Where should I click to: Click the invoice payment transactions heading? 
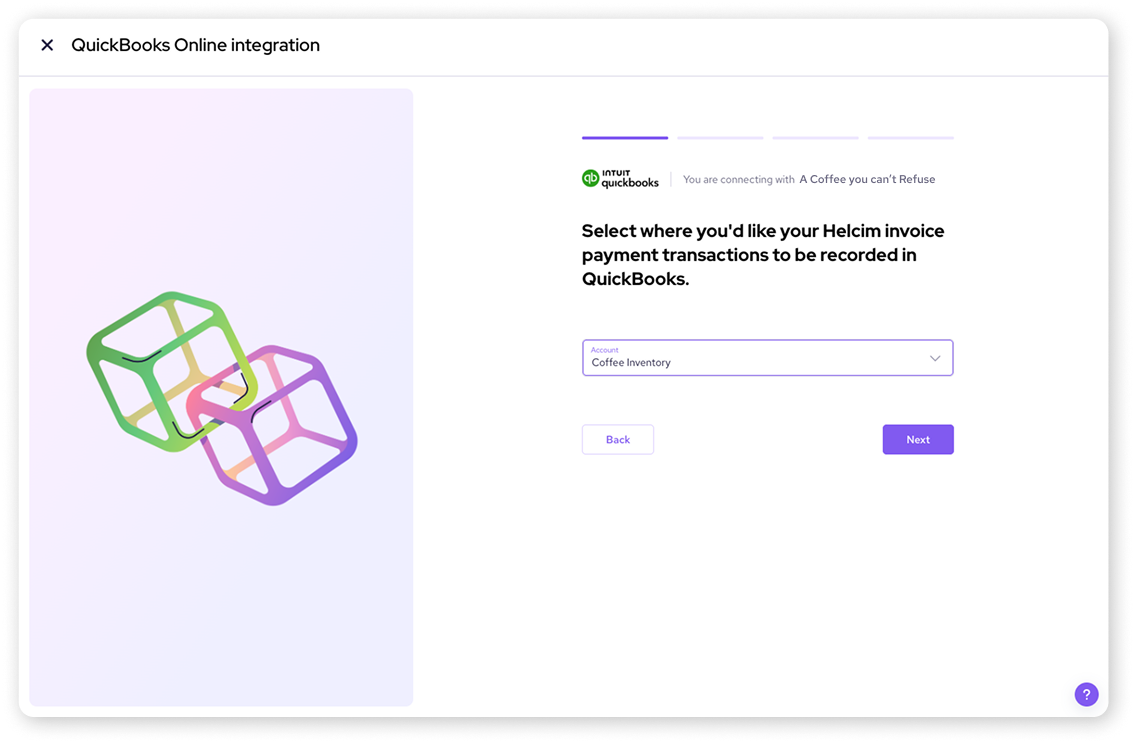[763, 255]
